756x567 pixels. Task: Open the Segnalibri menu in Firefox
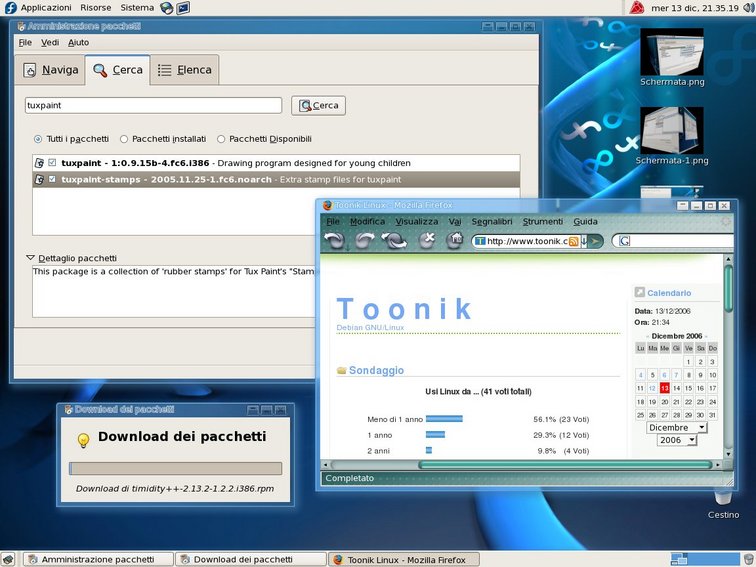pos(492,221)
